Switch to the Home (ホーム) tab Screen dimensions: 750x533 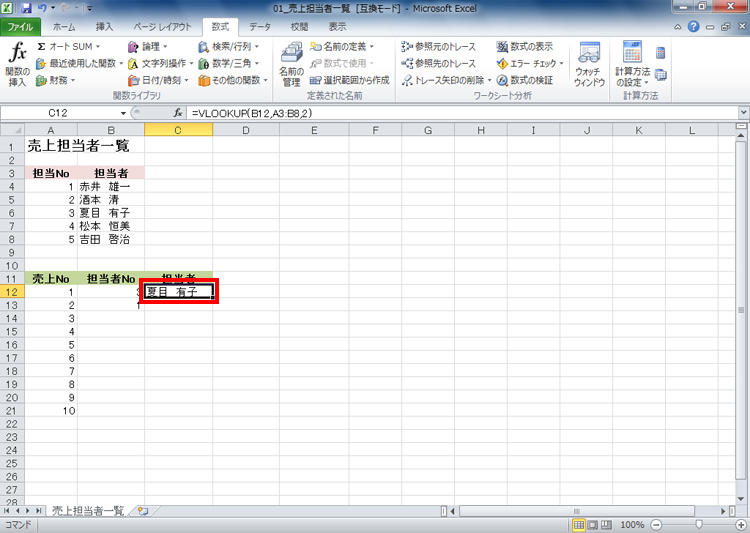click(64, 27)
